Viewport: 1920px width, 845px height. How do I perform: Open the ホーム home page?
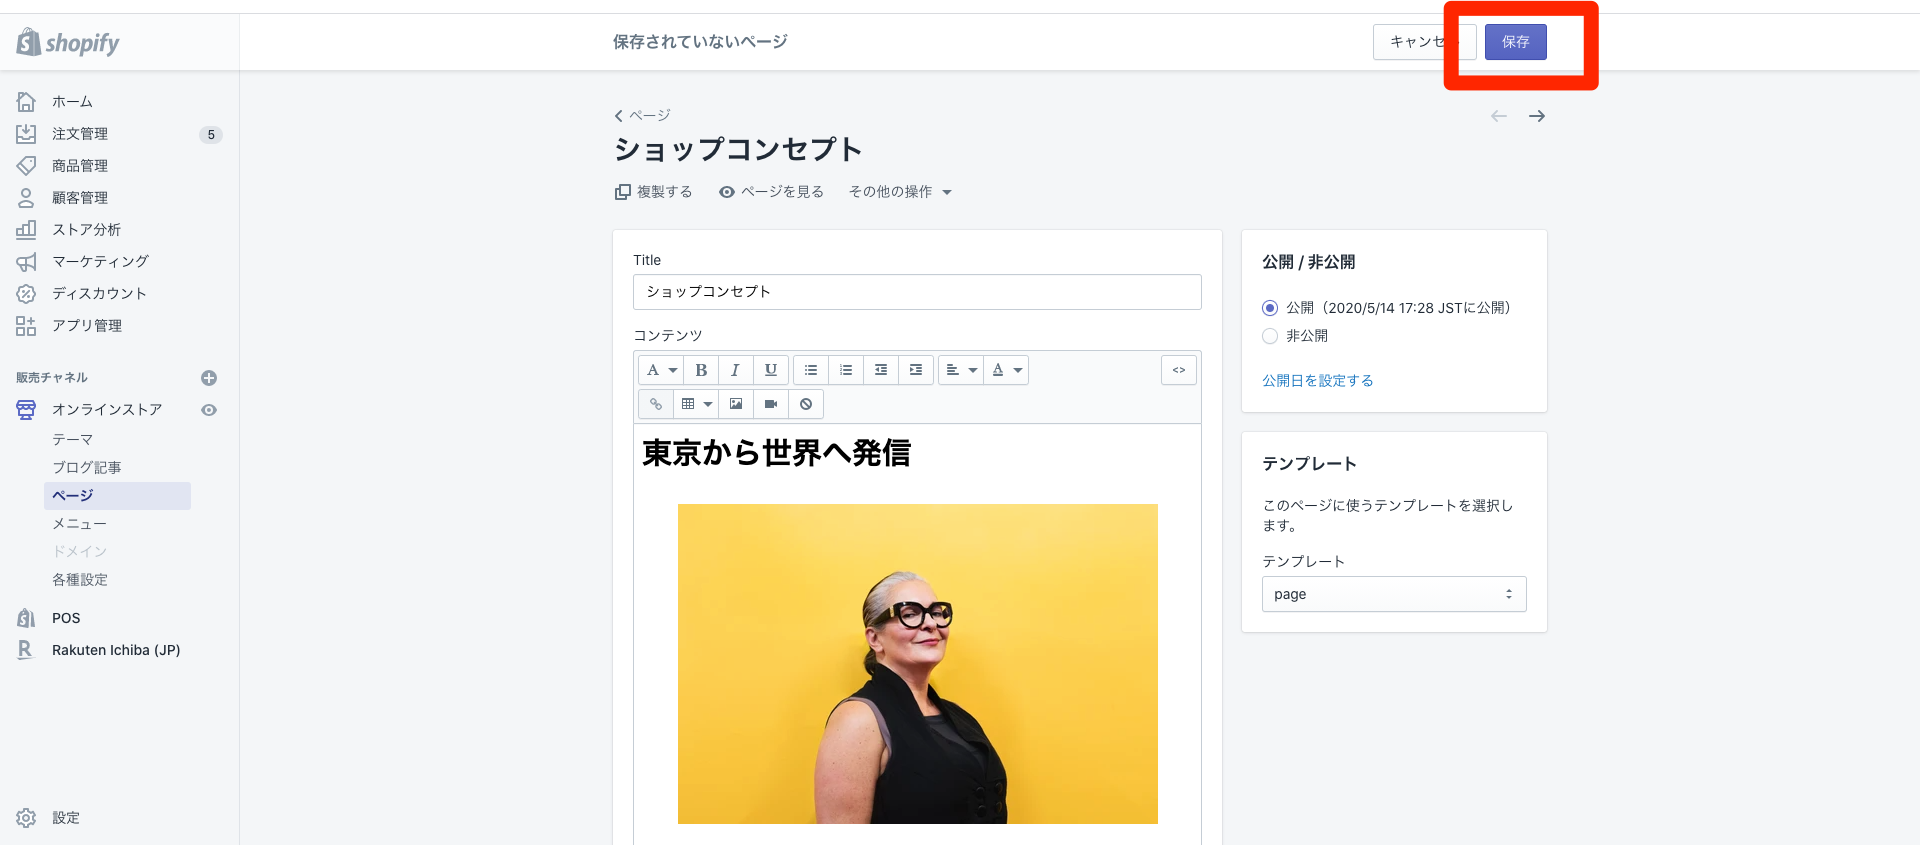pyautogui.click(x=72, y=102)
